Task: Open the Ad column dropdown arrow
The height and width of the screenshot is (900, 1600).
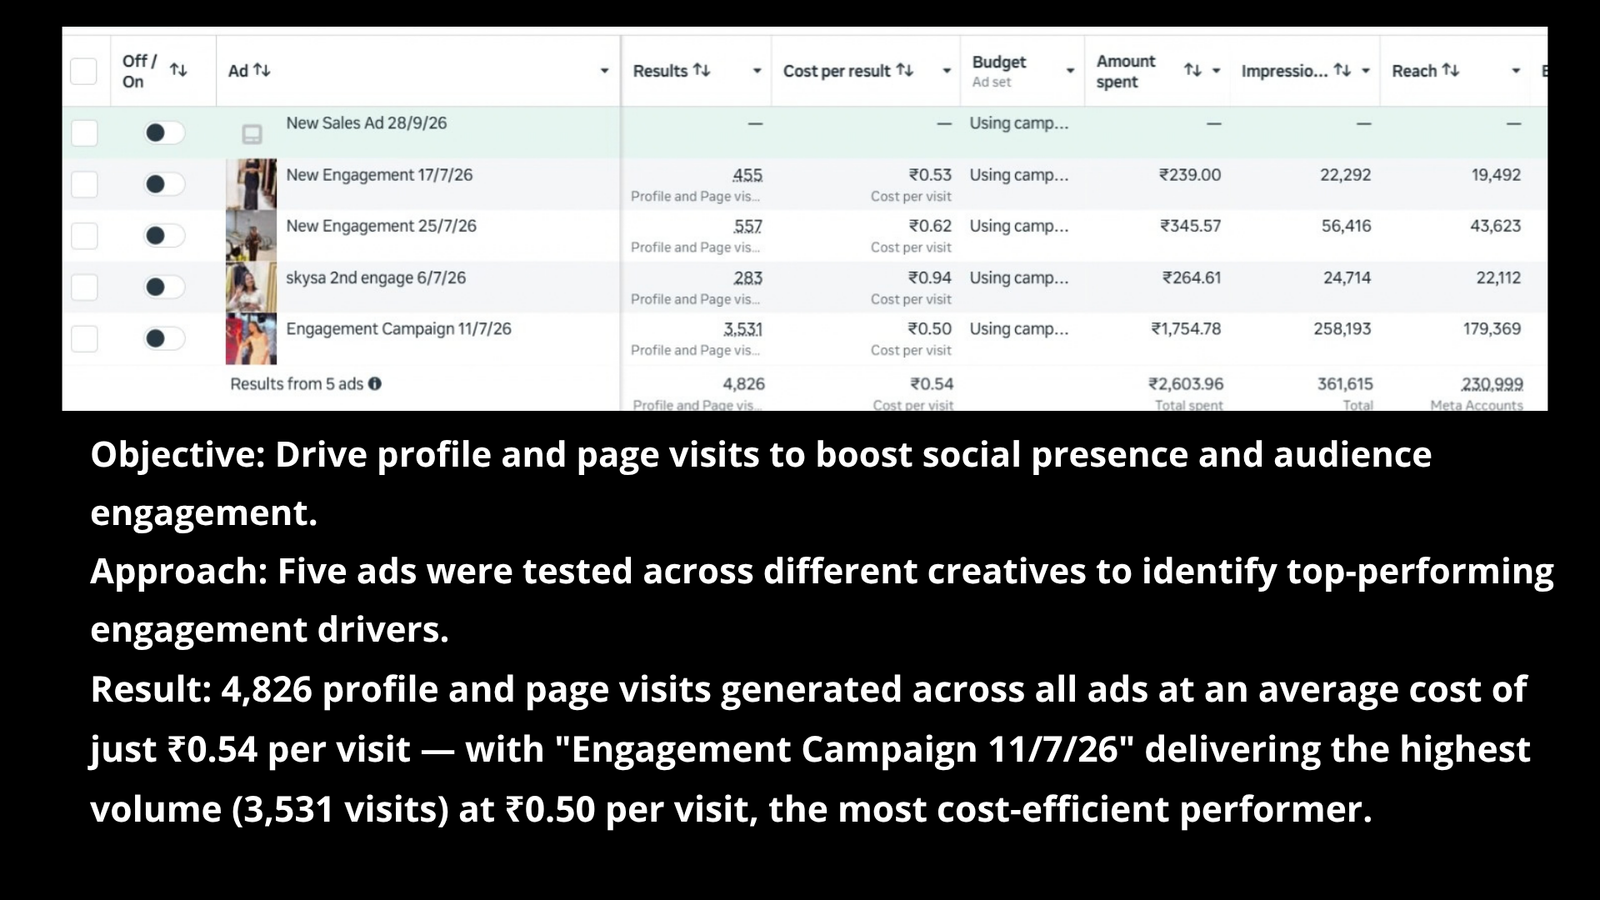Action: point(604,71)
